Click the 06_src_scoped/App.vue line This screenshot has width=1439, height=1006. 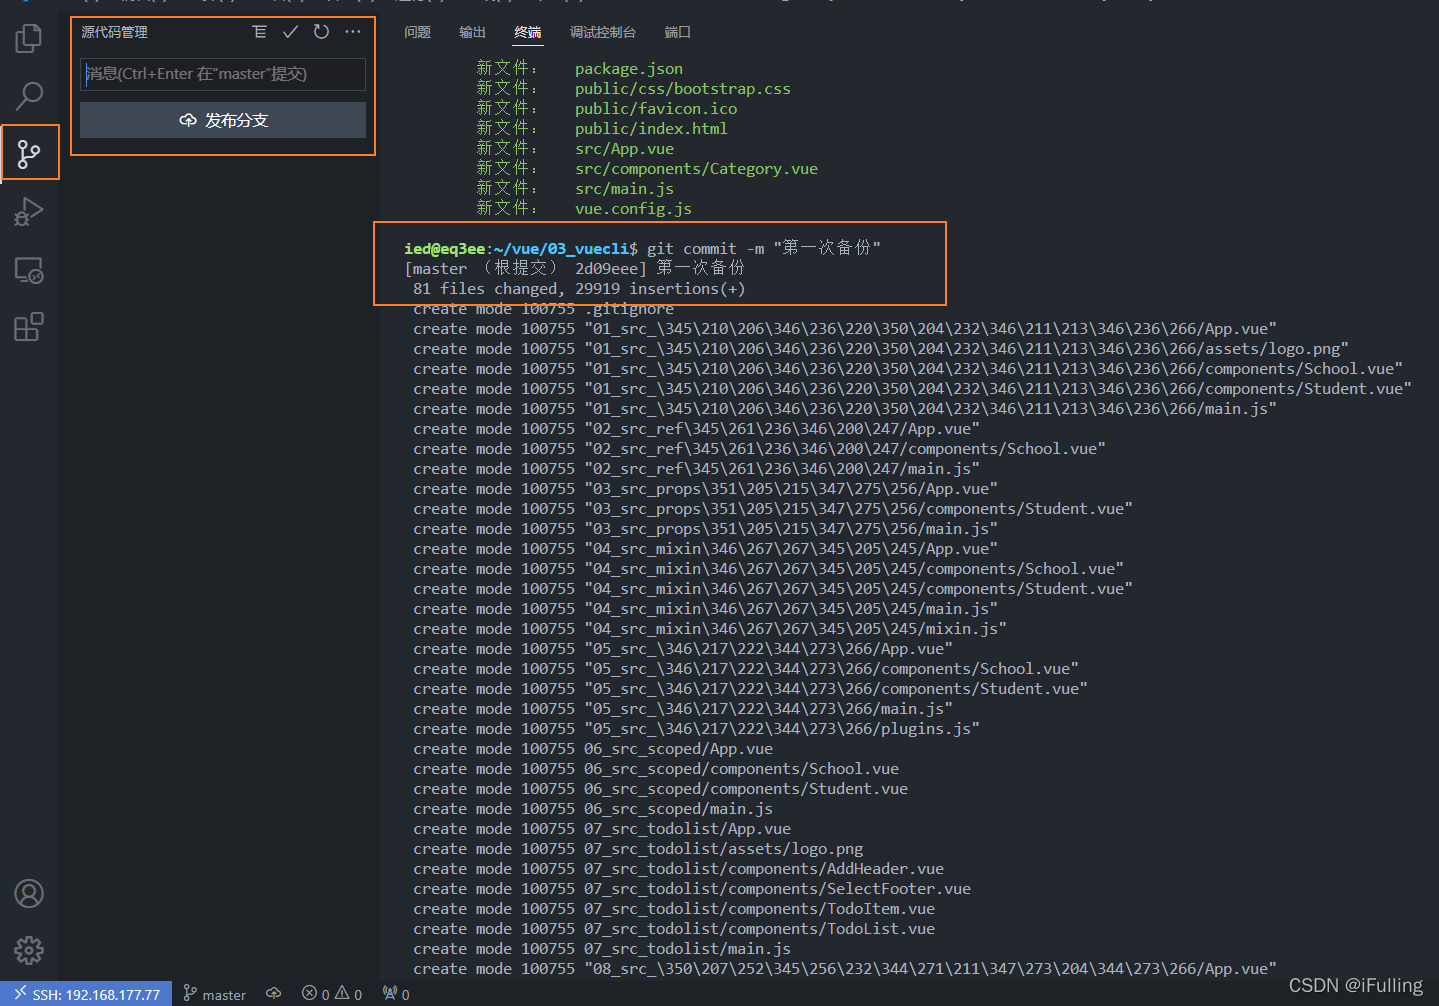[x=593, y=748]
